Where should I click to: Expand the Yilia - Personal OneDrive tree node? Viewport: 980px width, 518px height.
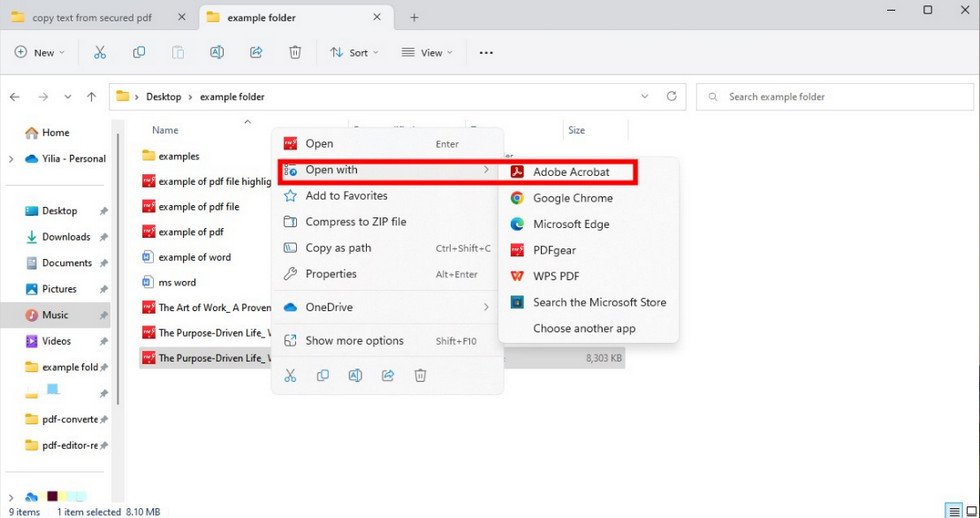[11, 159]
